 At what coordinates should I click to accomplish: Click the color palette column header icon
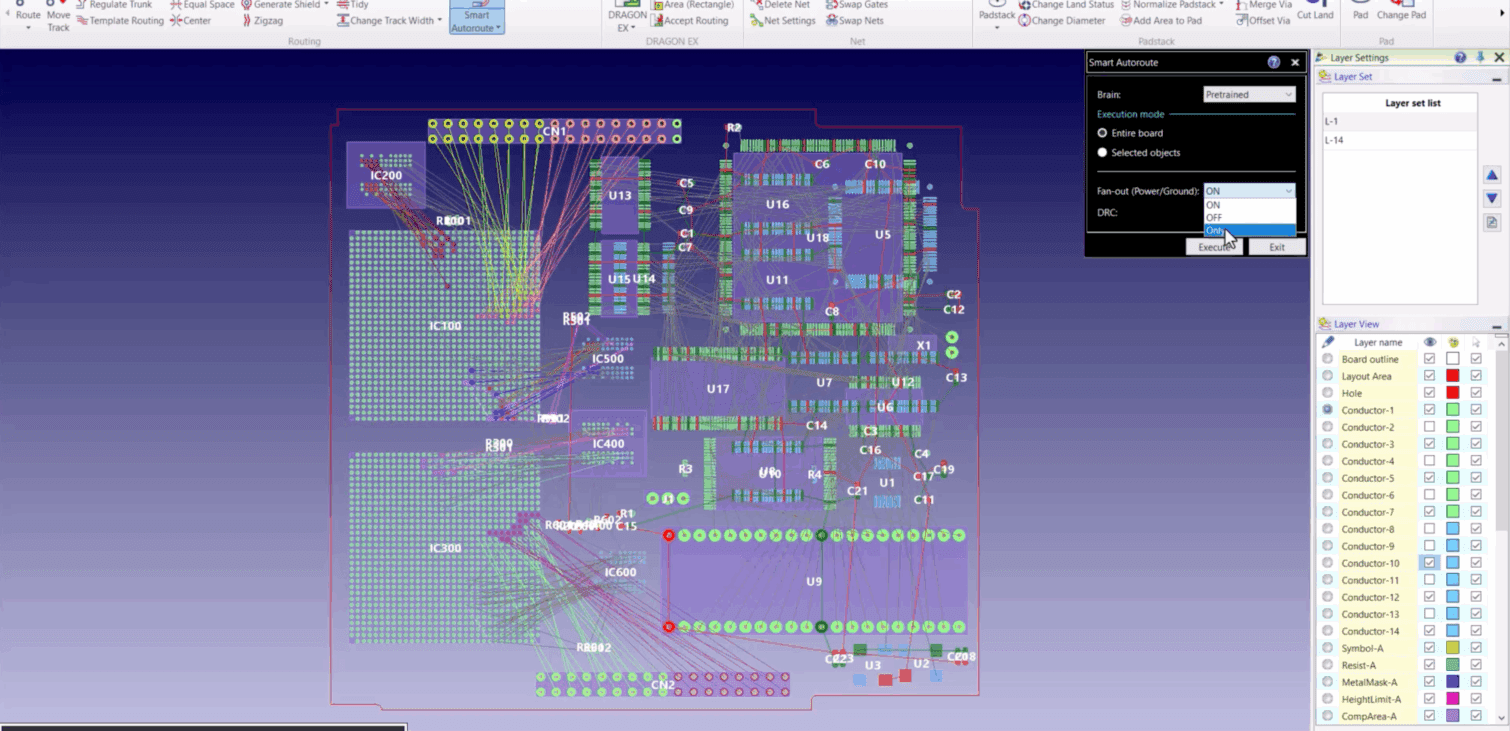tap(1453, 342)
